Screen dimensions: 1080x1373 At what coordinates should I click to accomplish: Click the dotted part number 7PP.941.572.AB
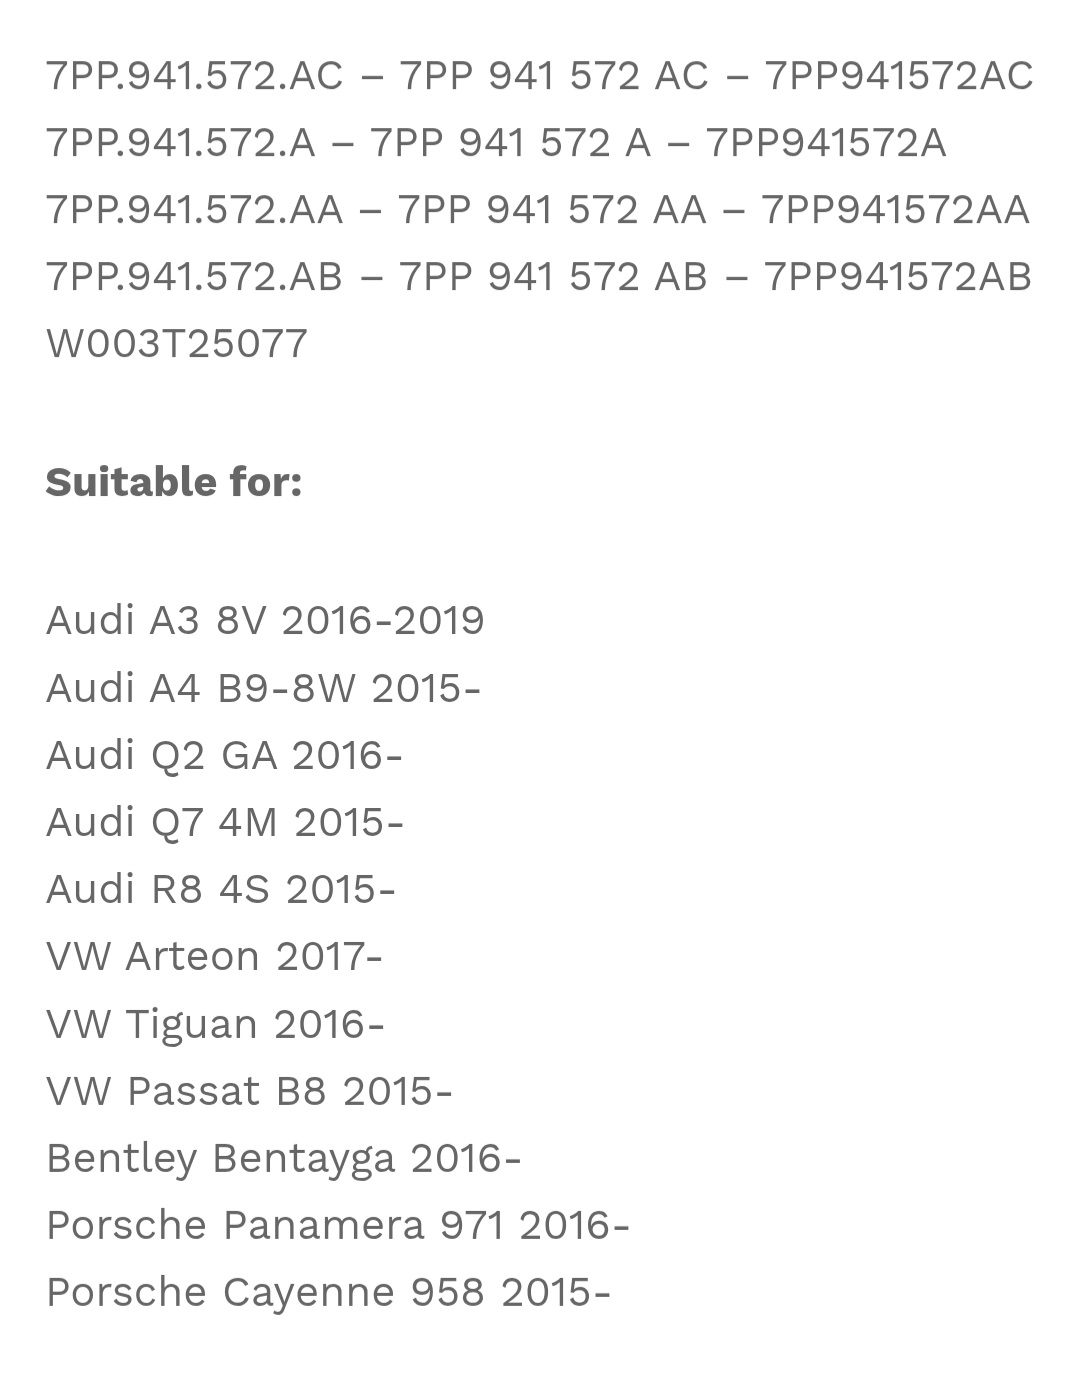tap(194, 277)
